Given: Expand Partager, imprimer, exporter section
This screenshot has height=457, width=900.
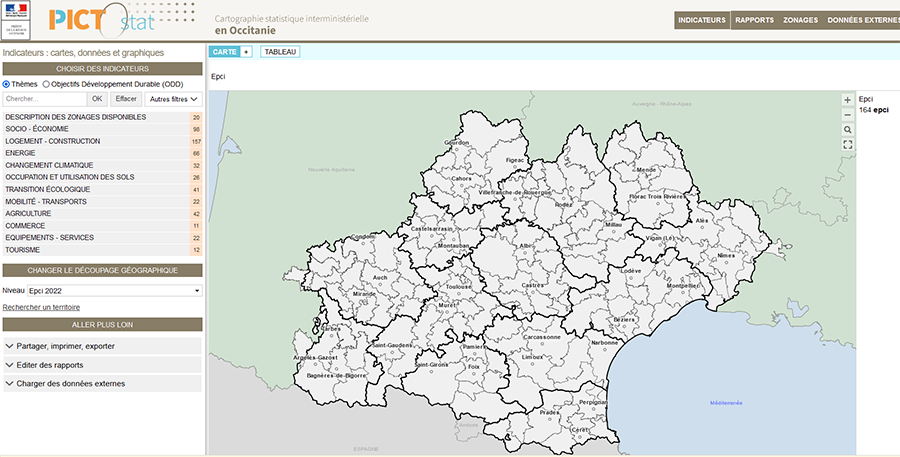Looking at the screenshot, I should [x=103, y=346].
